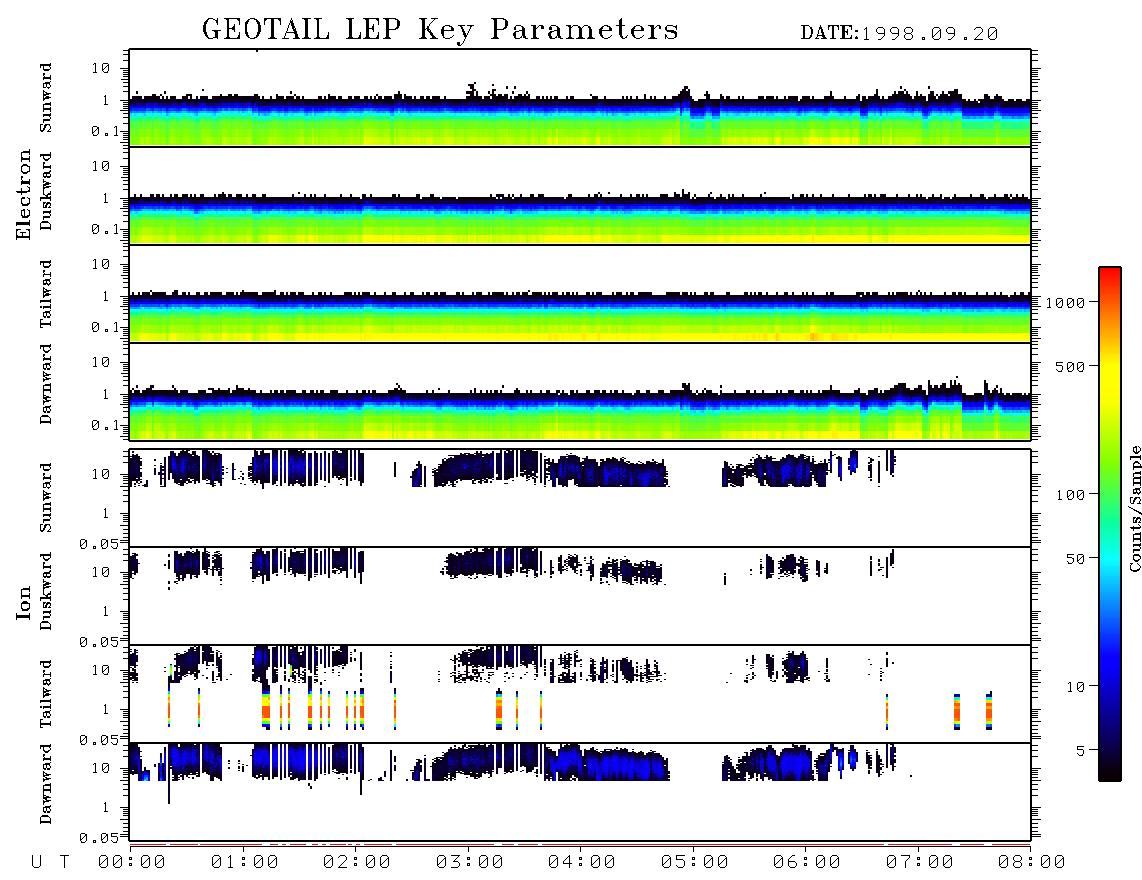This screenshot has width=1142, height=880.
Task: Click the vertical Electron group label
Action: [x=24, y=195]
